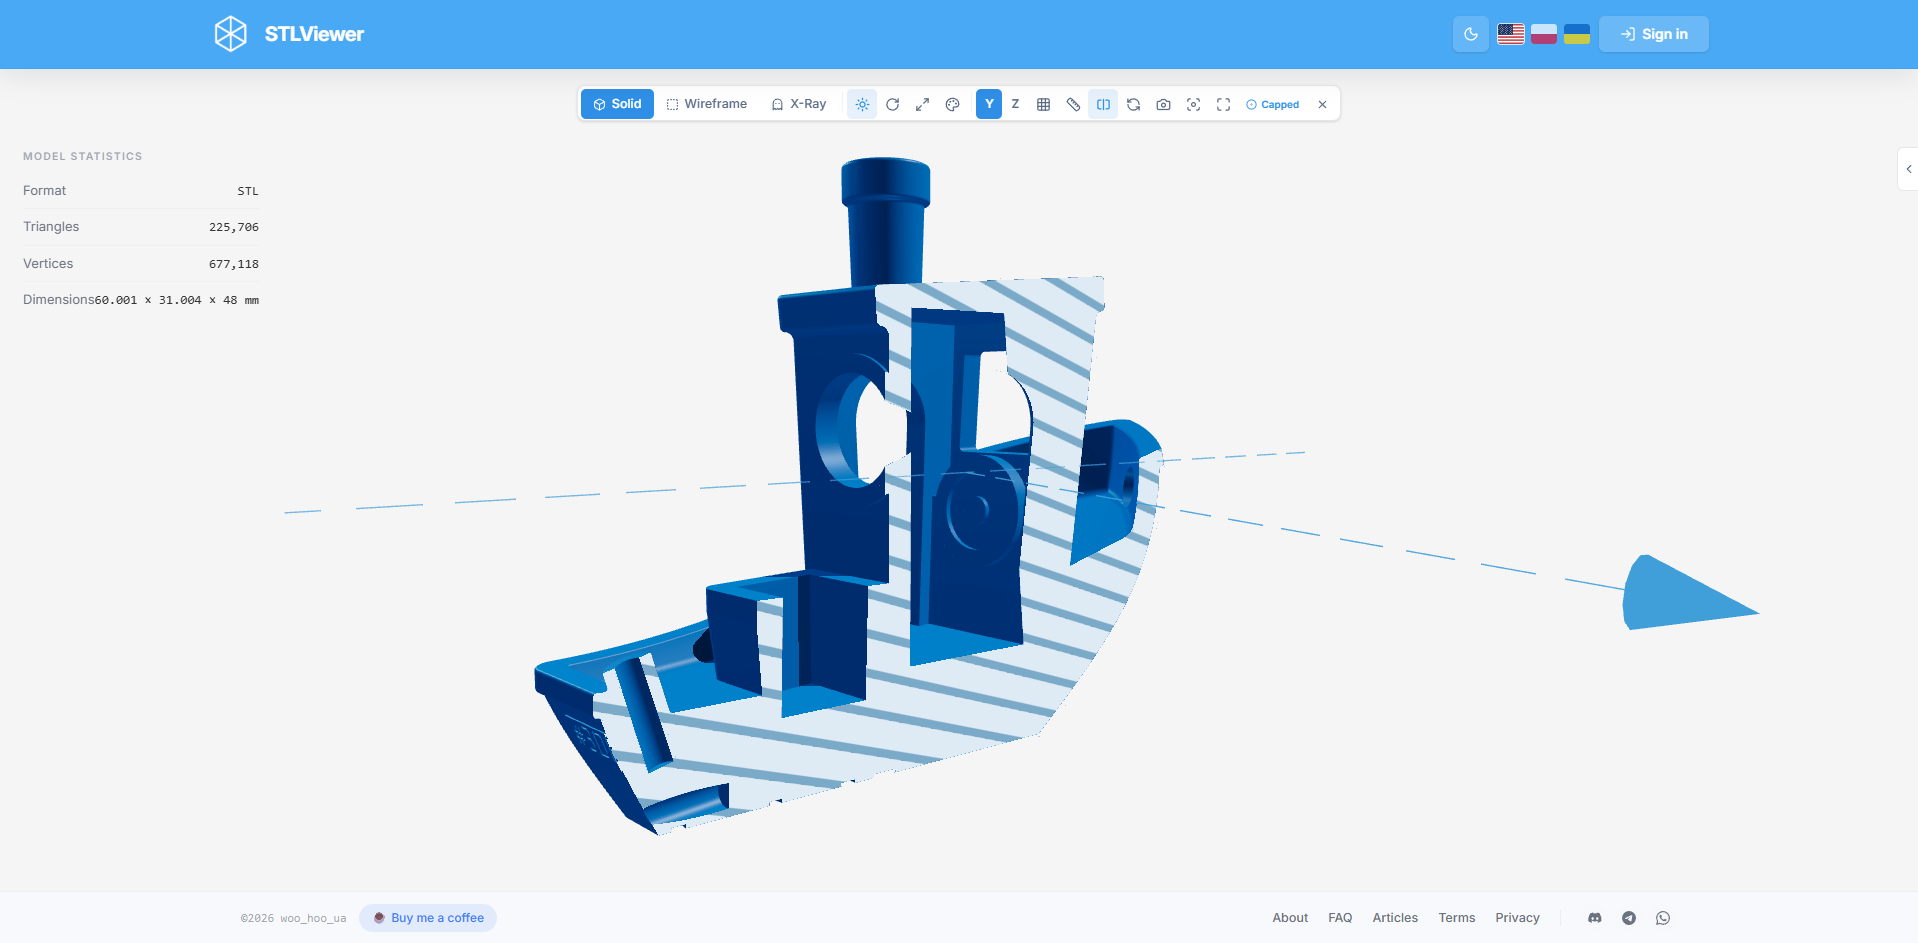This screenshot has height=943, width=1918.
Task: Switch to Wireframe render mode
Action: (707, 104)
